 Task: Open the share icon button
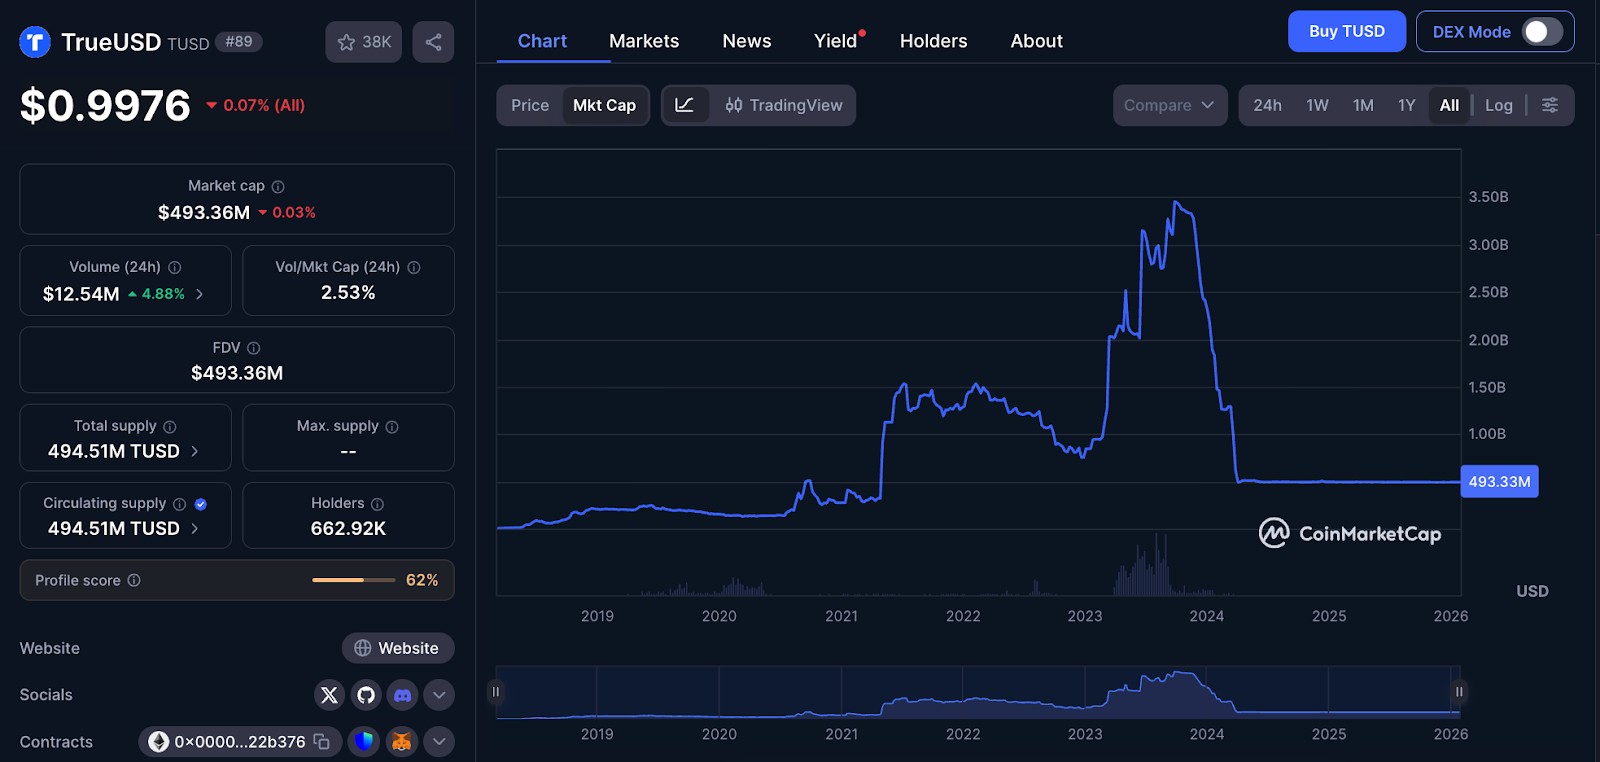pyautogui.click(x=433, y=42)
